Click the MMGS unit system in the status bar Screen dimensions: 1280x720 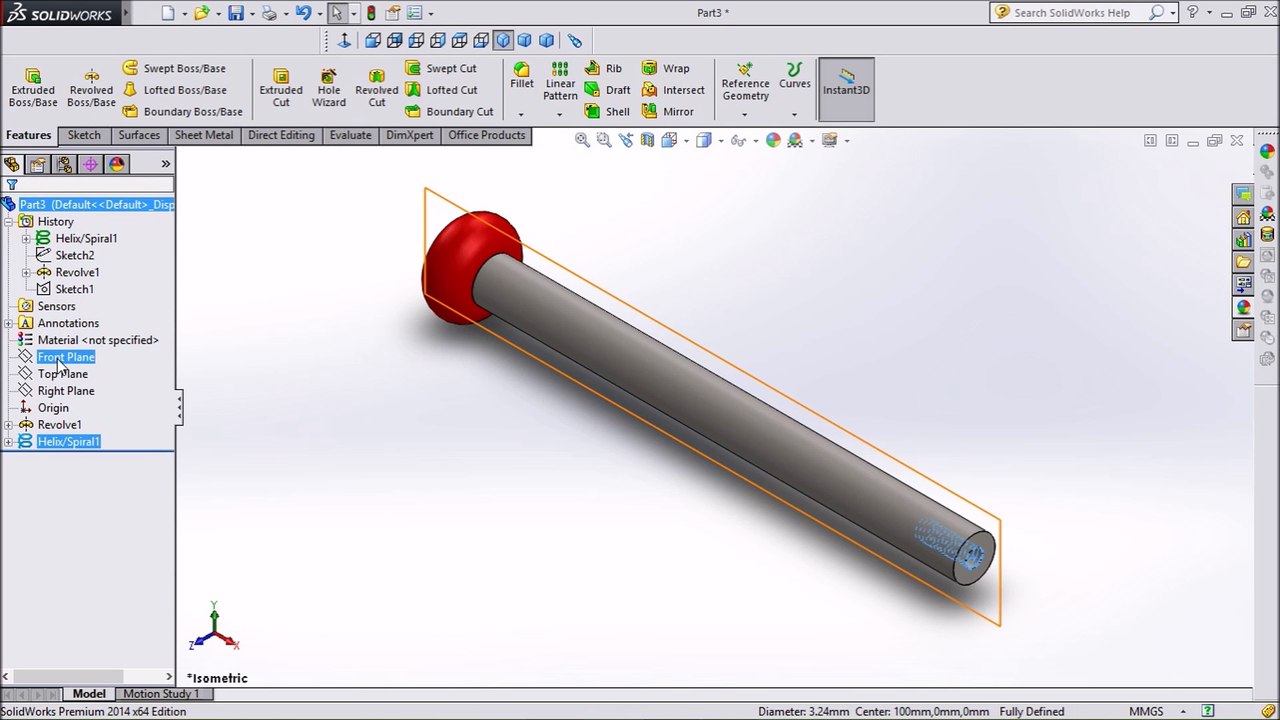pos(1146,712)
